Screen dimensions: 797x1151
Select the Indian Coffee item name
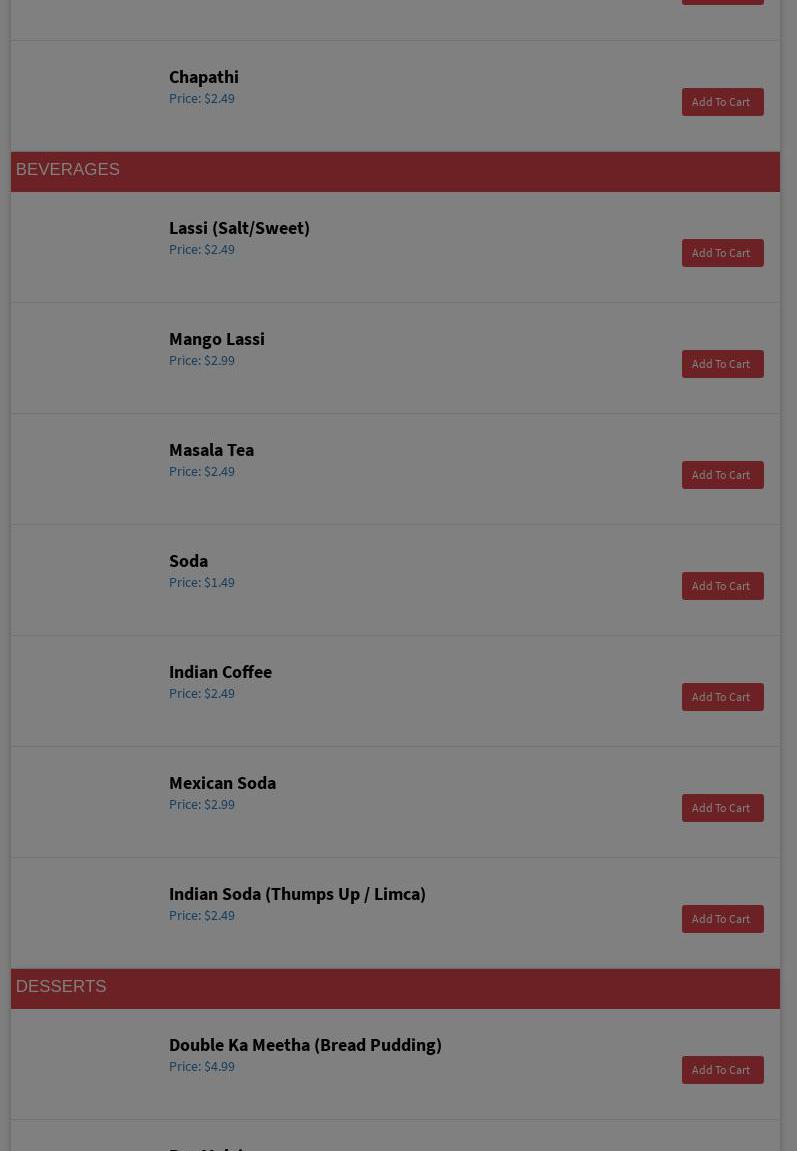pyautogui.click(x=220, y=672)
